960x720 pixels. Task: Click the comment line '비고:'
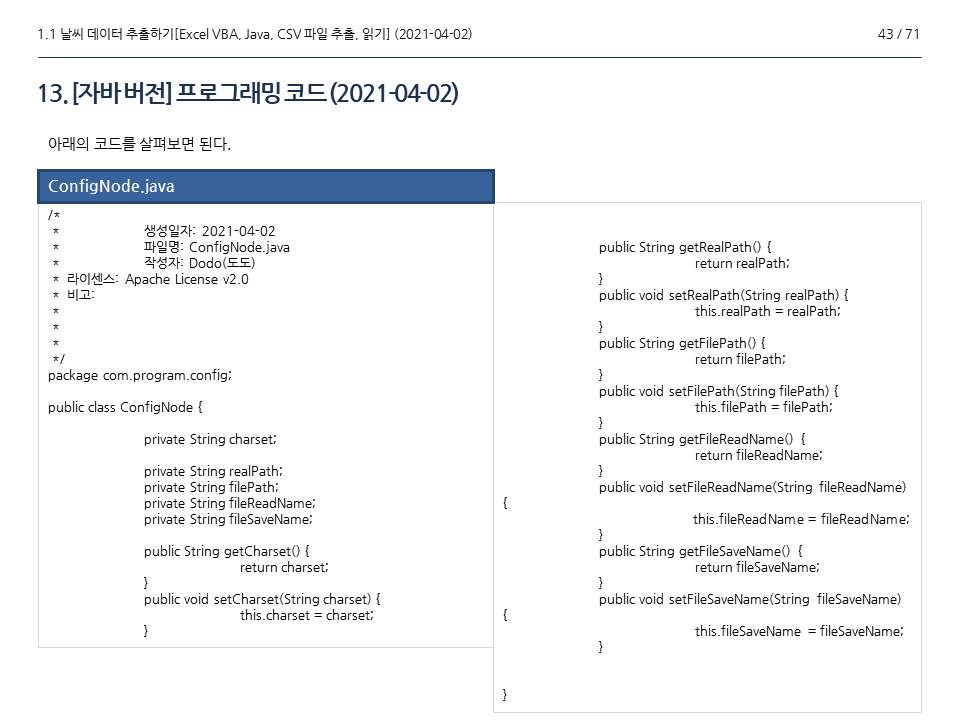[x=80, y=294]
